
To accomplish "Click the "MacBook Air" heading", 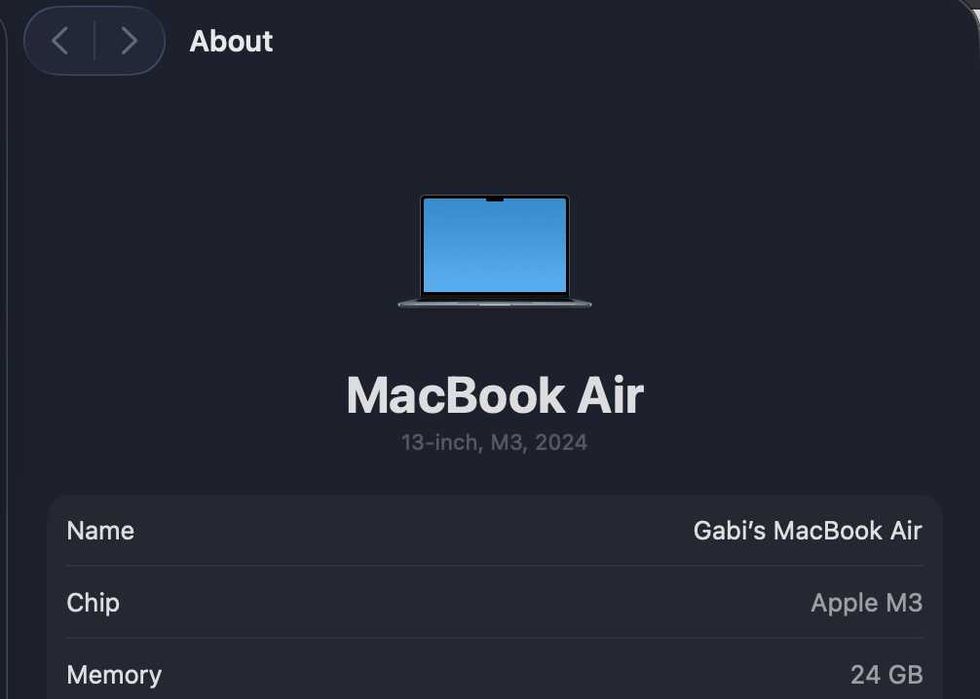I will pyautogui.click(x=494, y=395).
